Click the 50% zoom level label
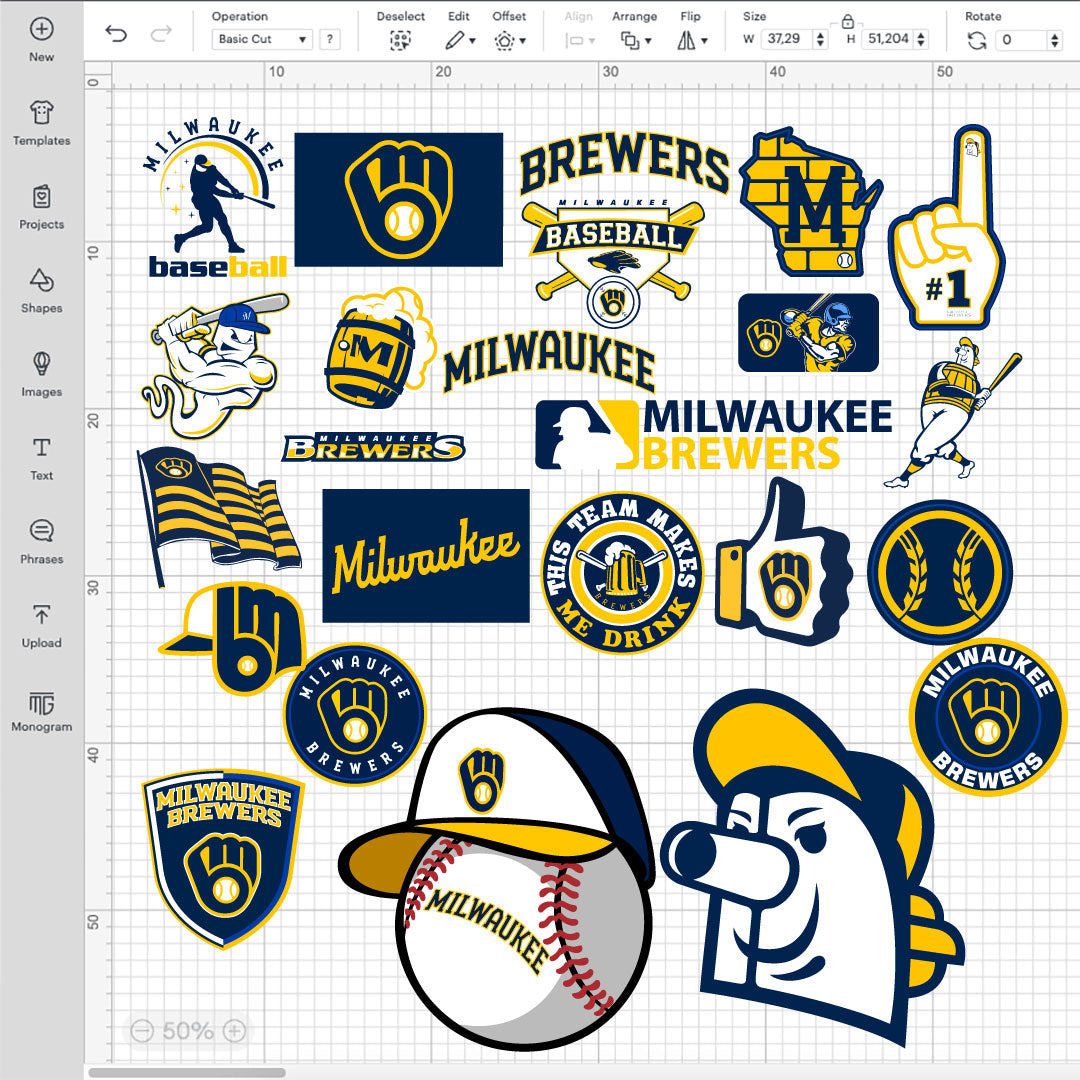Screen dimensions: 1080x1080 (x=188, y=1031)
